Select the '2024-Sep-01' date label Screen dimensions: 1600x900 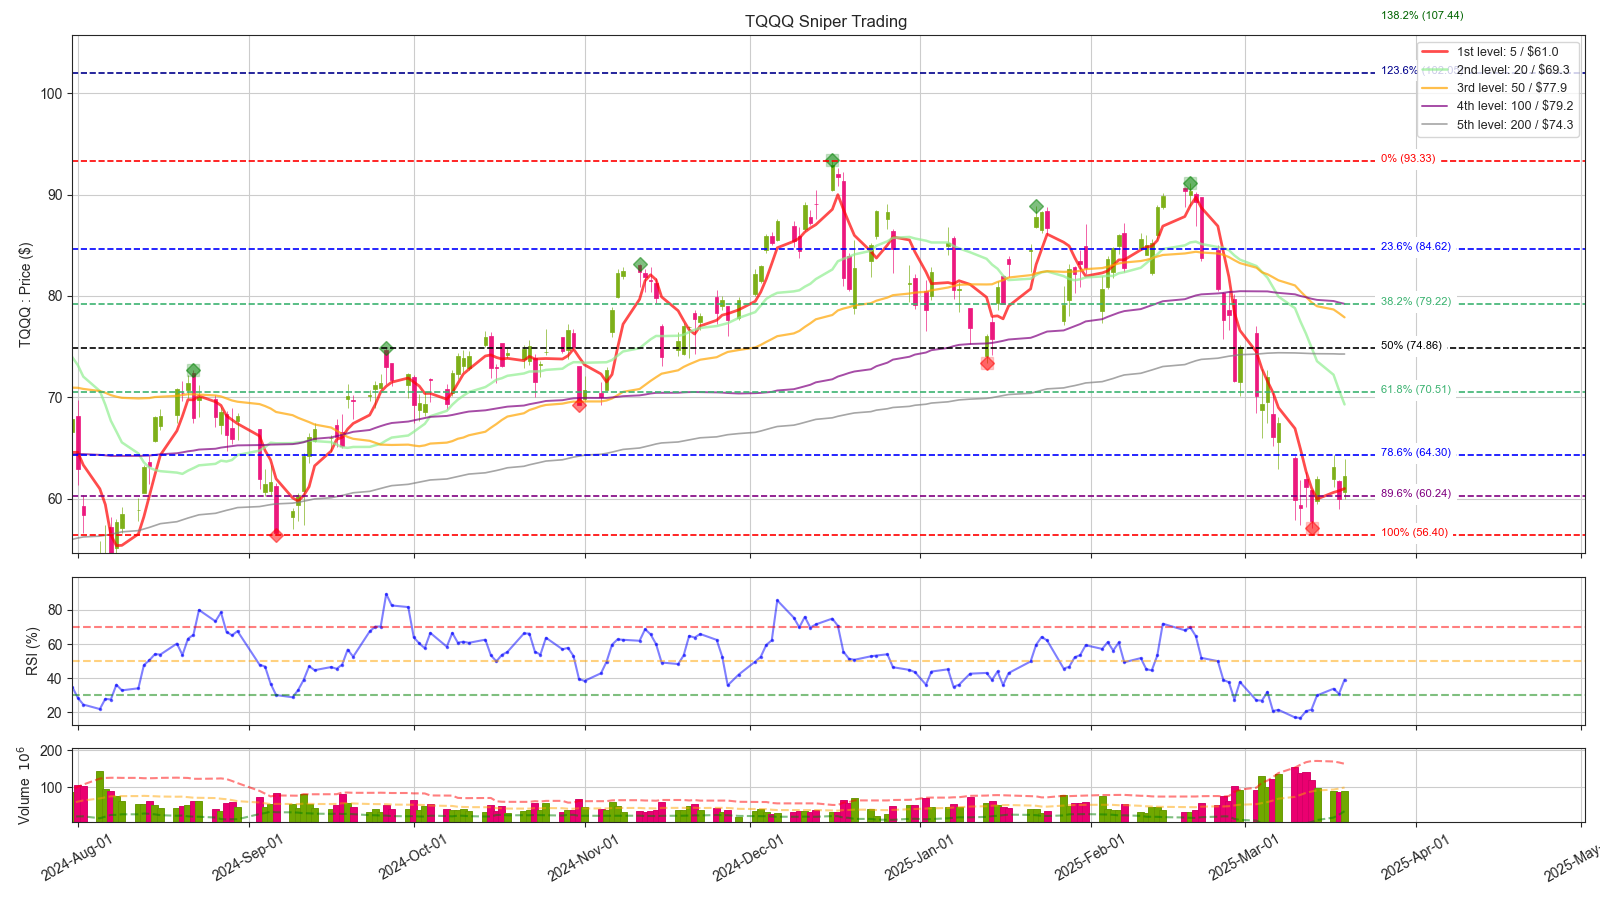click(x=248, y=857)
